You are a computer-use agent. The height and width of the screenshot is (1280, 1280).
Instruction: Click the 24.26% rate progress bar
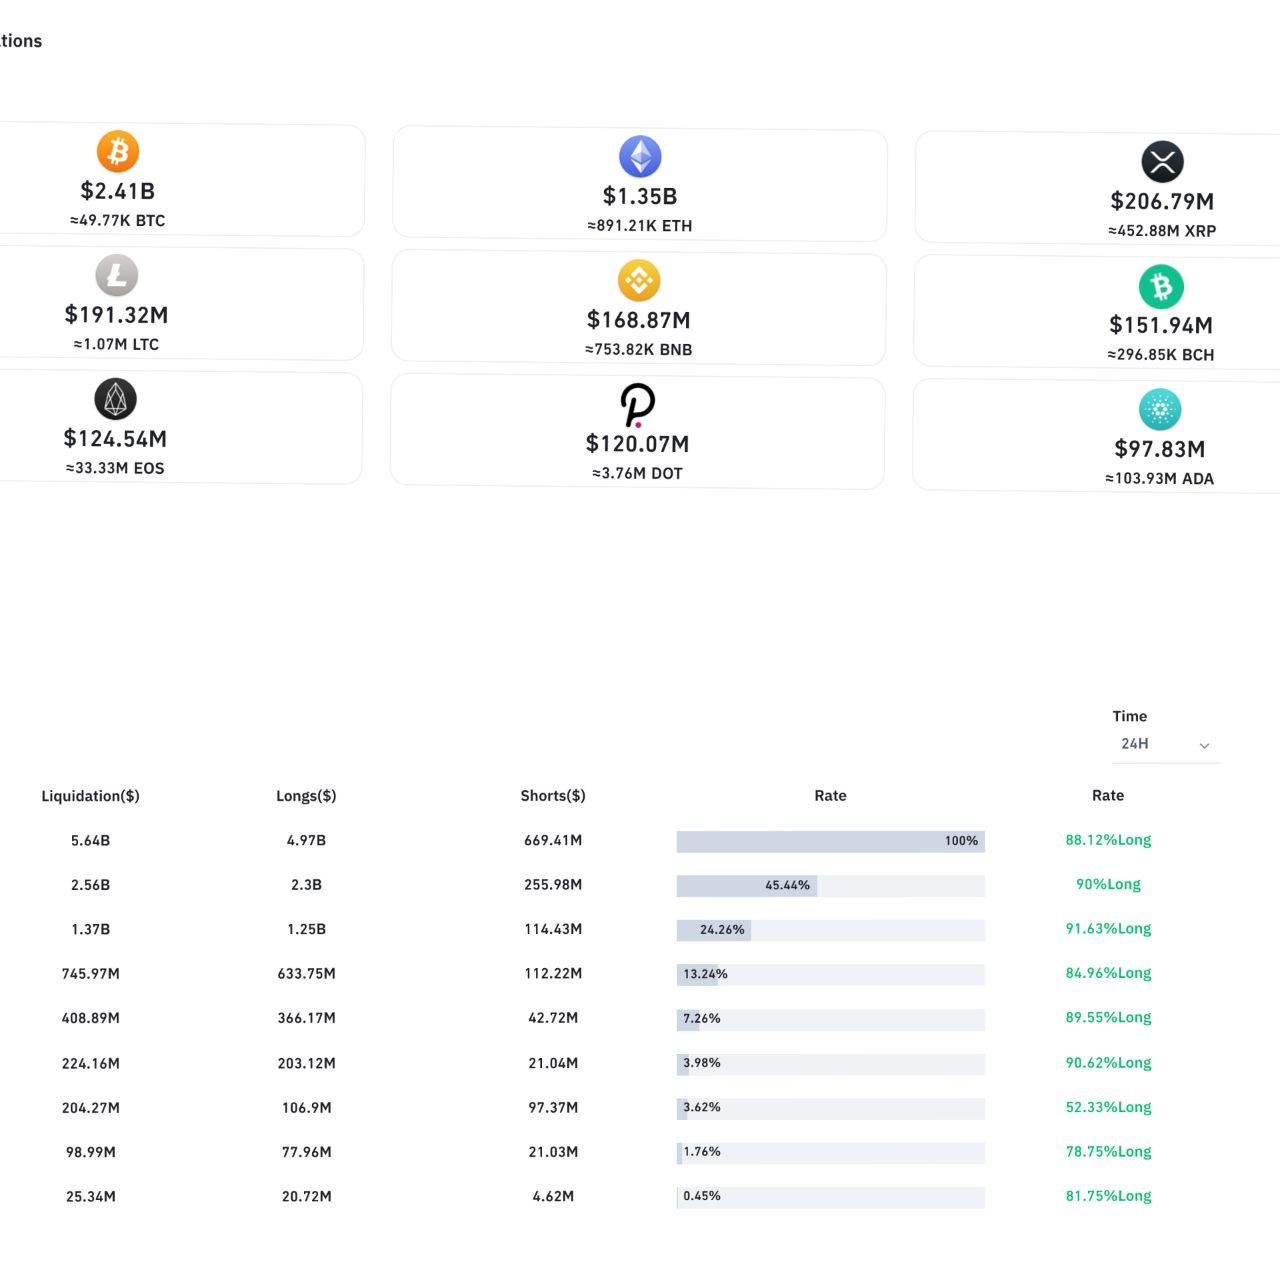pyautogui.click(x=831, y=930)
